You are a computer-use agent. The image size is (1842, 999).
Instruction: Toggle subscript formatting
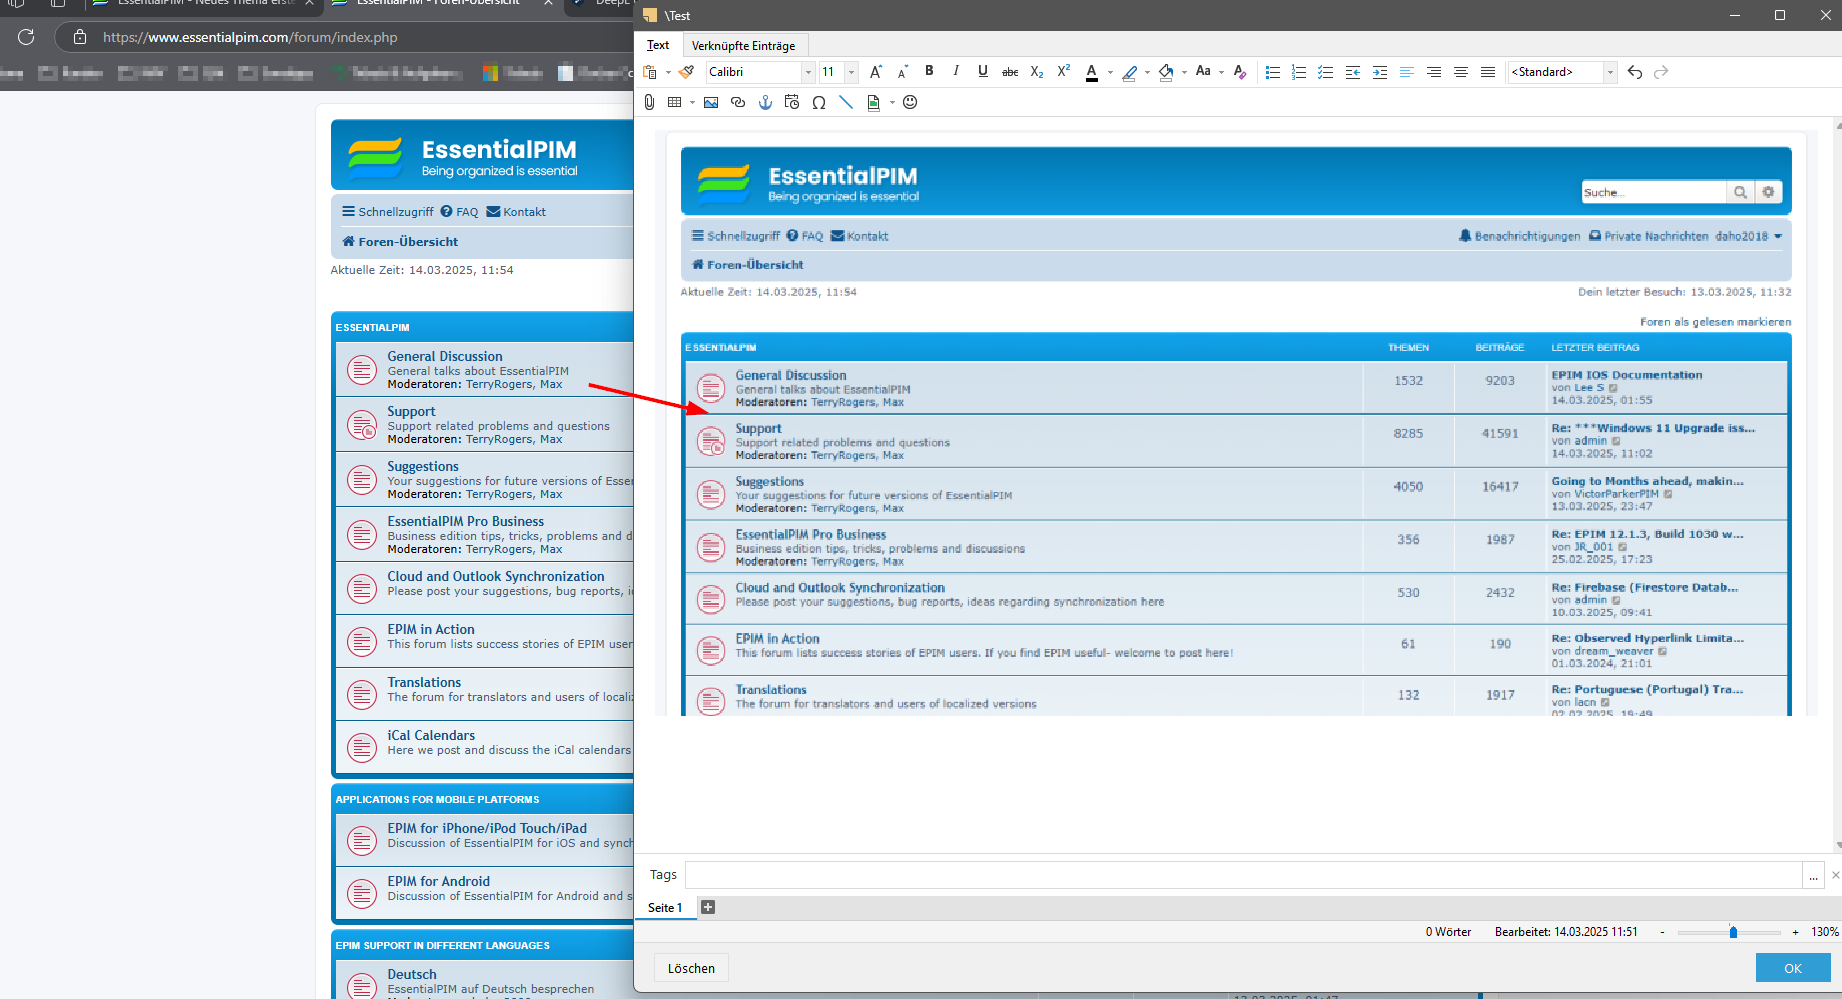point(1037,72)
